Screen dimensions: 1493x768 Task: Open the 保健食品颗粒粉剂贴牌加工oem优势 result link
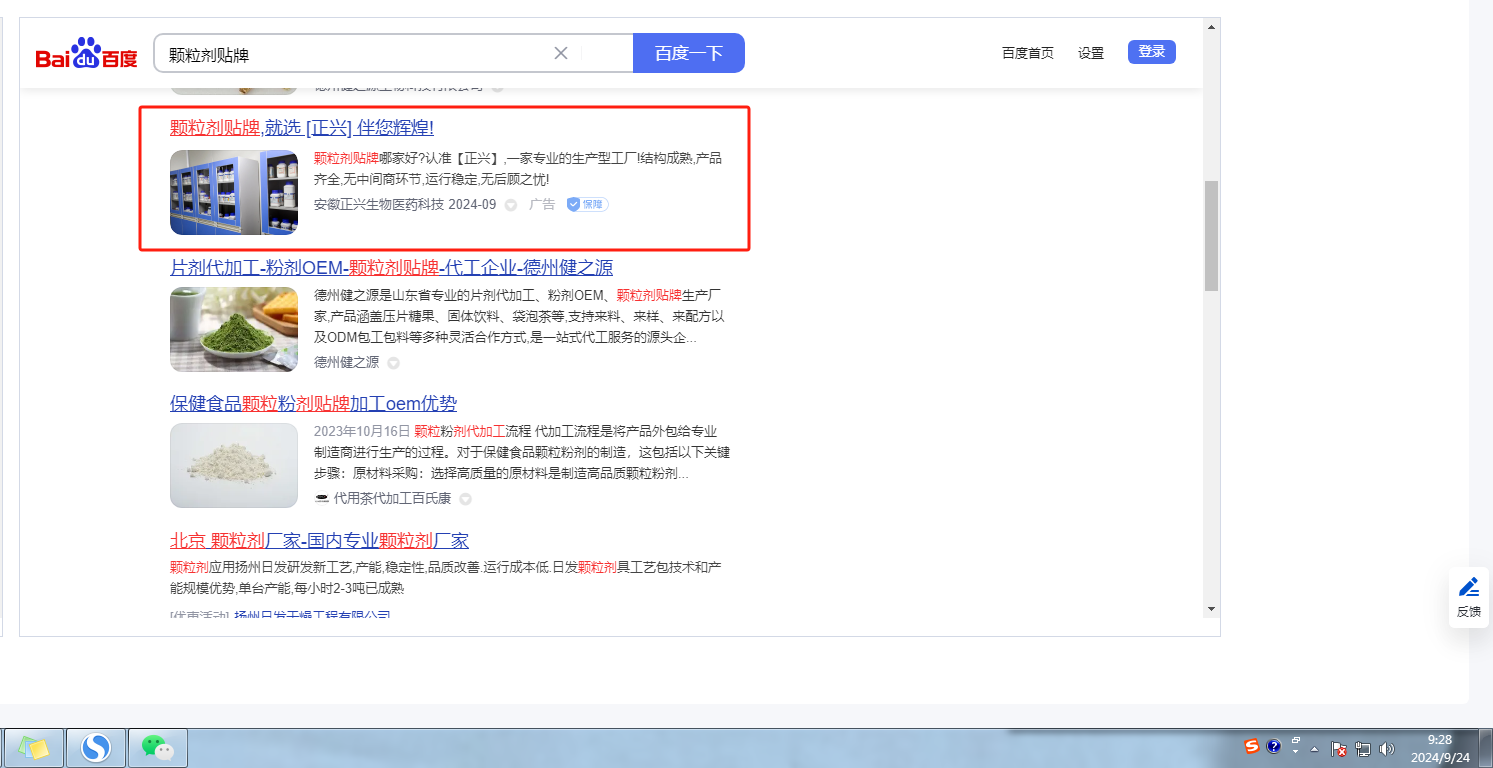313,403
